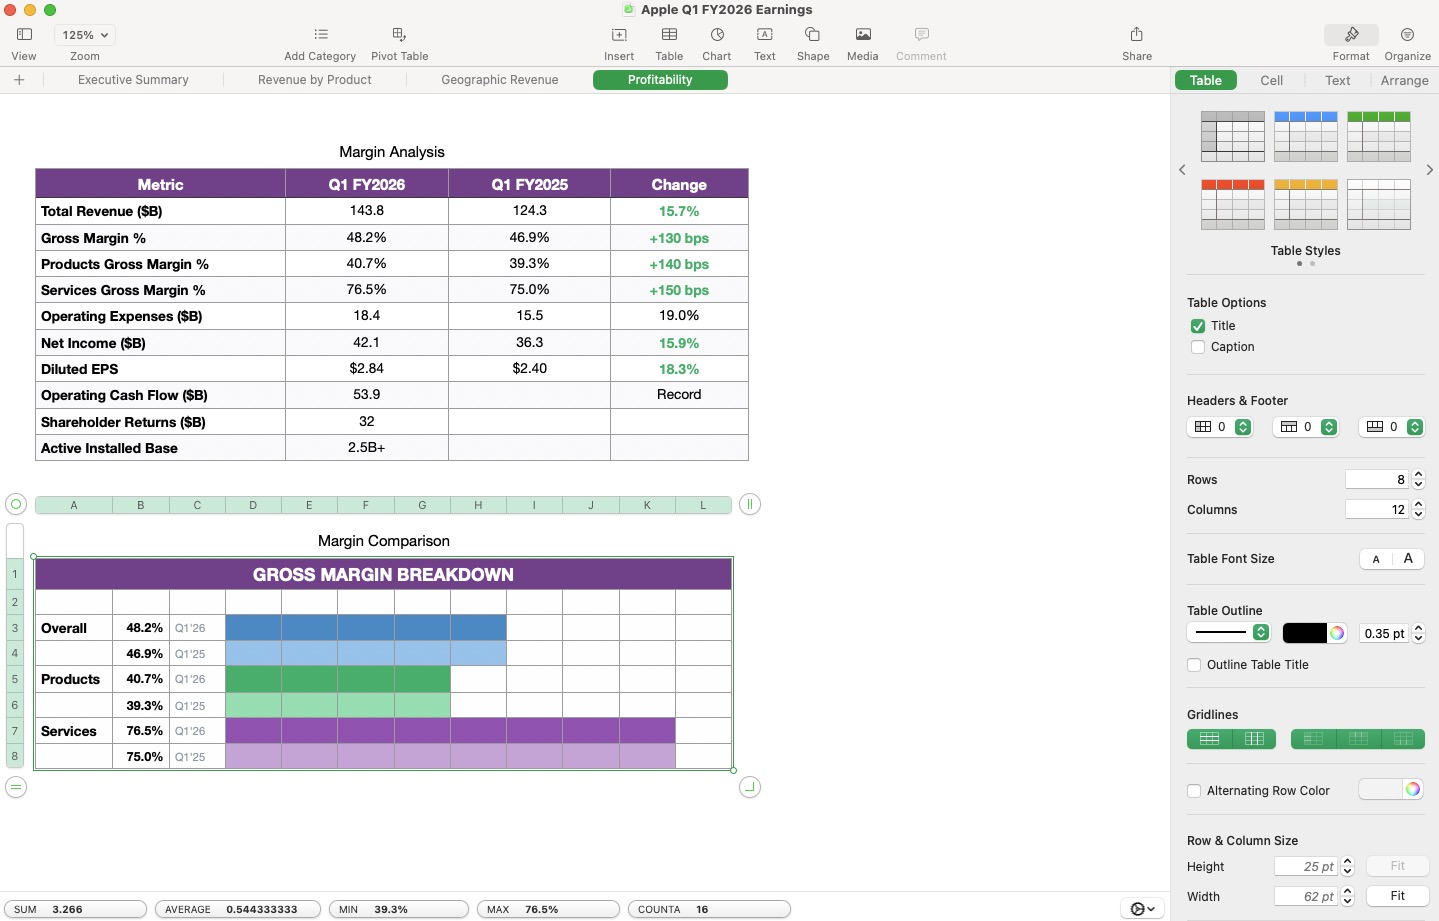Add a new sheet with plus icon
The height and width of the screenshot is (921, 1439).
[x=19, y=80]
